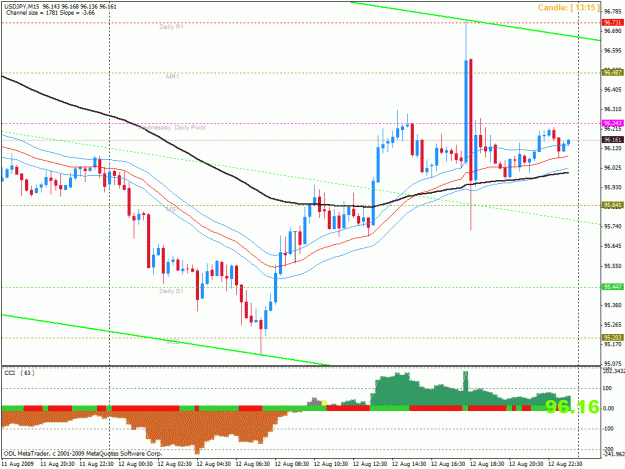Viewport: 625px width, 469px height.
Task: Click the 95.740 price axis value
Action: coord(613,226)
